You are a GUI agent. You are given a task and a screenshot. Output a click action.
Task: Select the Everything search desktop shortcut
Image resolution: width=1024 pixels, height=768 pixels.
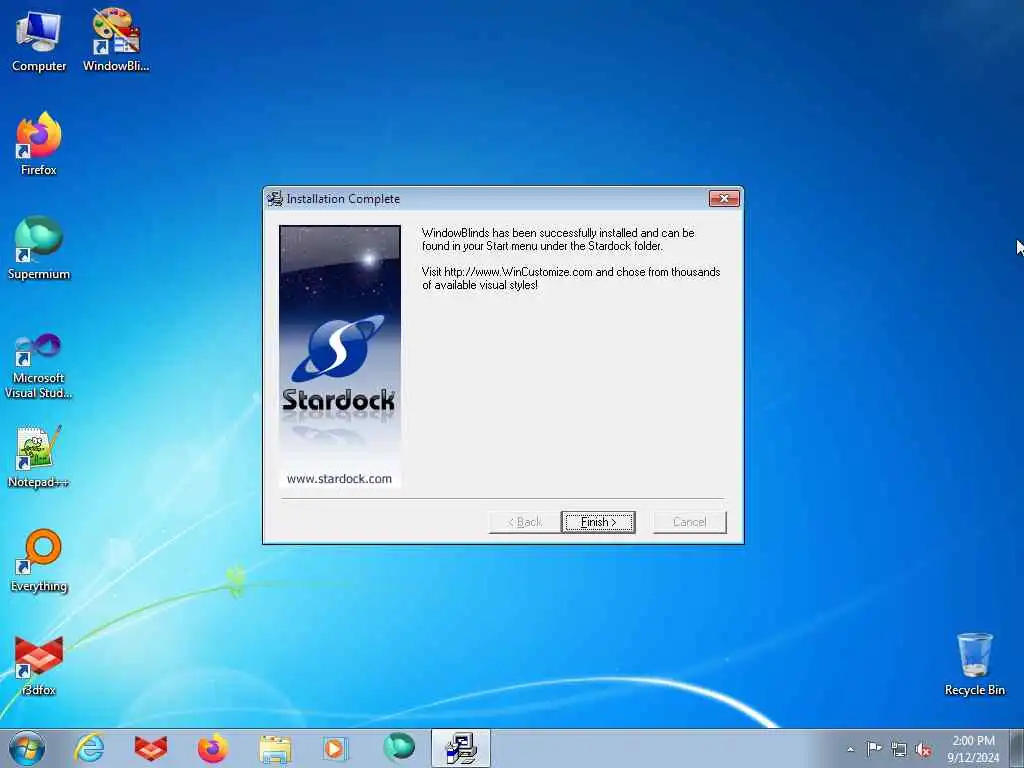(39, 560)
